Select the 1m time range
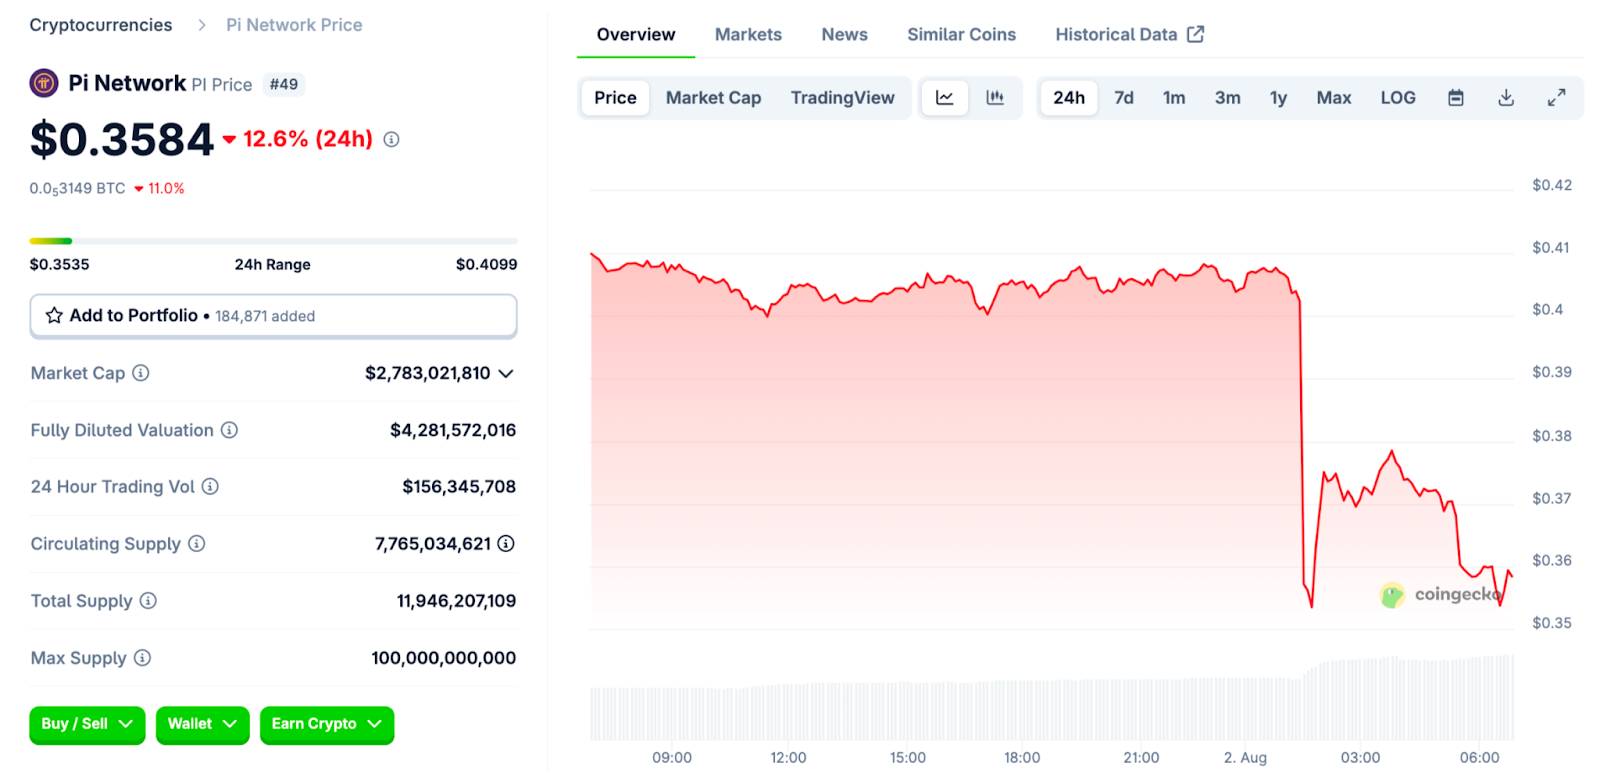Image resolution: width=1600 pixels, height=770 pixels. (1174, 98)
